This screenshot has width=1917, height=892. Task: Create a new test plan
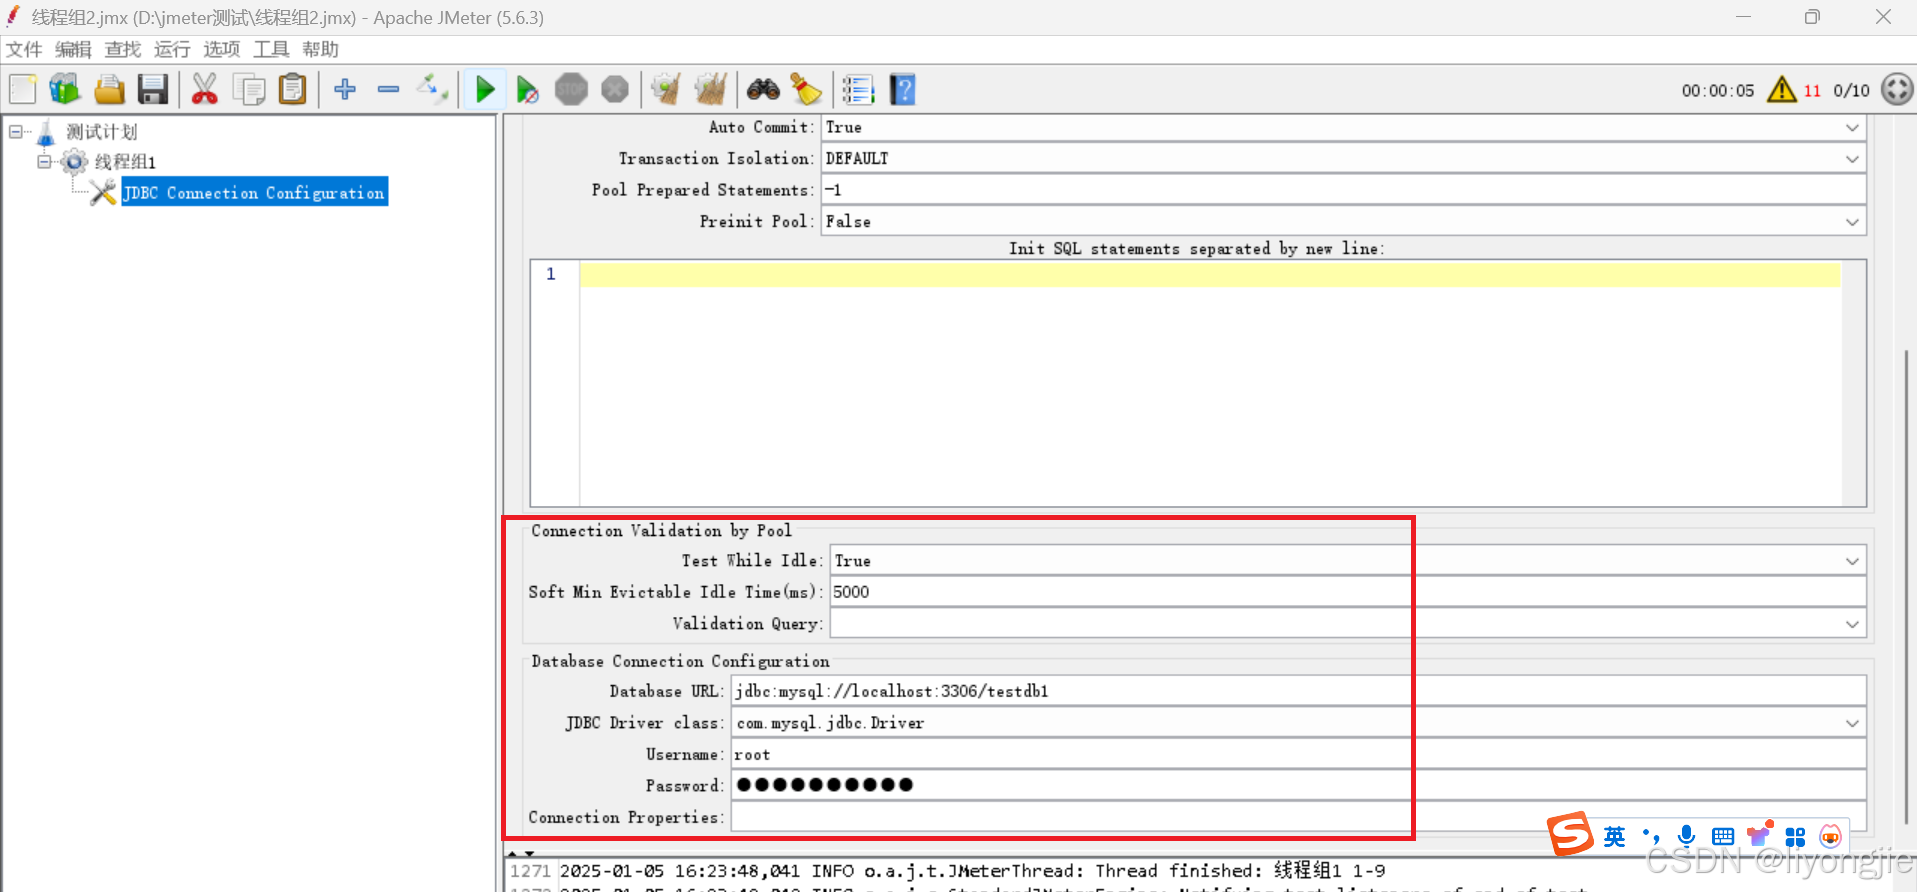pos(23,90)
